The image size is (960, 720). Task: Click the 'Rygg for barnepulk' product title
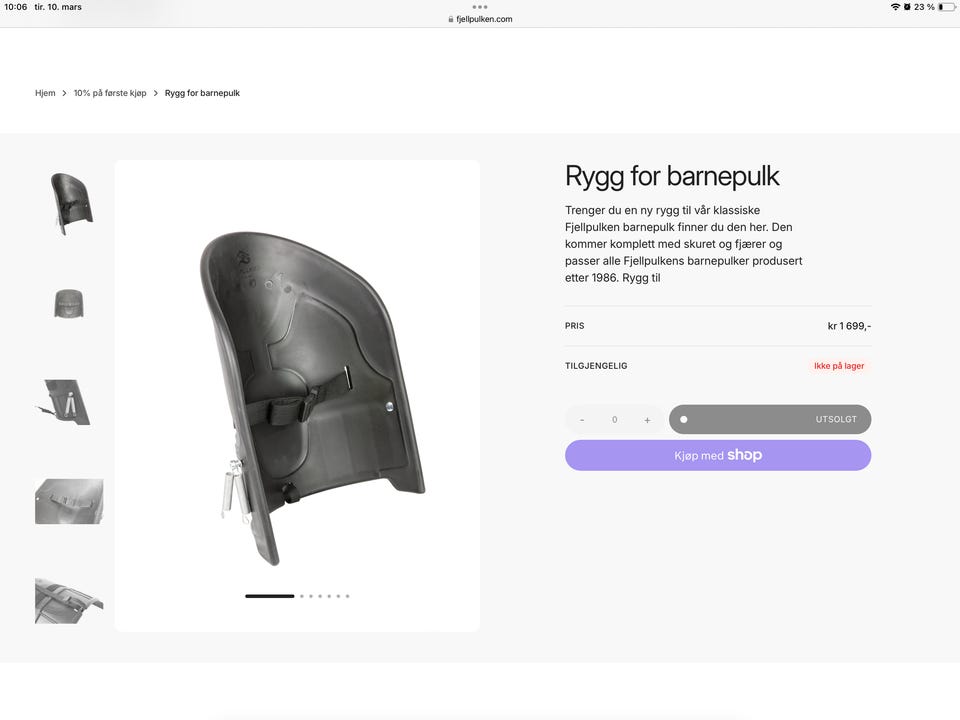tap(672, 177)
